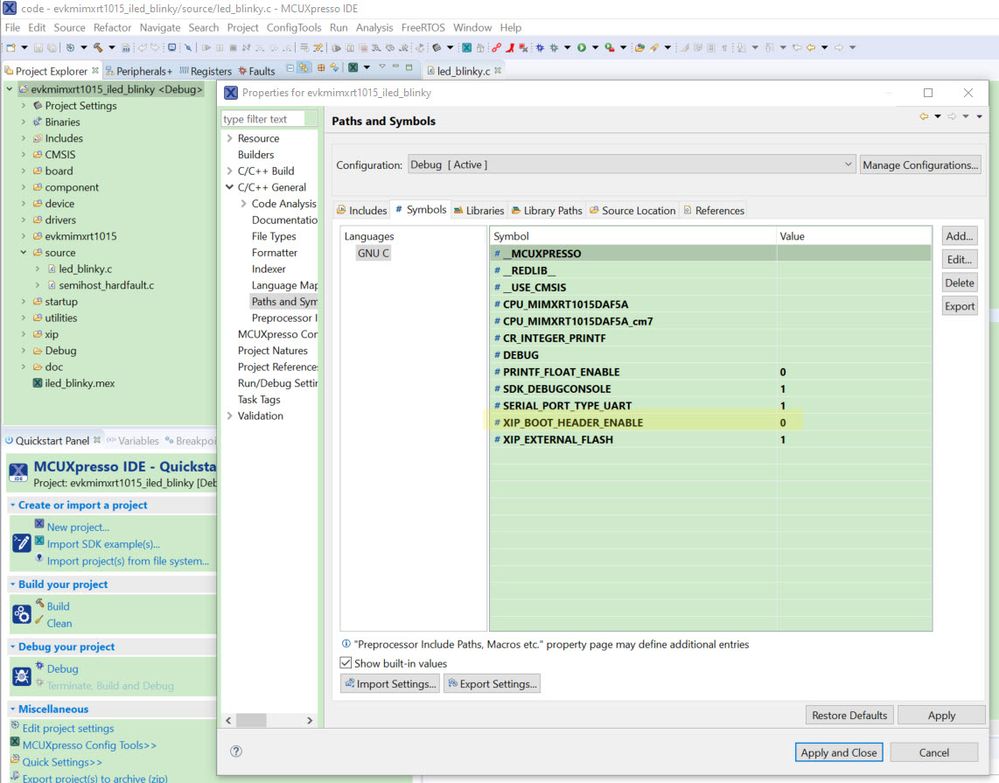Click the Apply and Close button
Screen dimensions: 999x783
pos(838,752)
